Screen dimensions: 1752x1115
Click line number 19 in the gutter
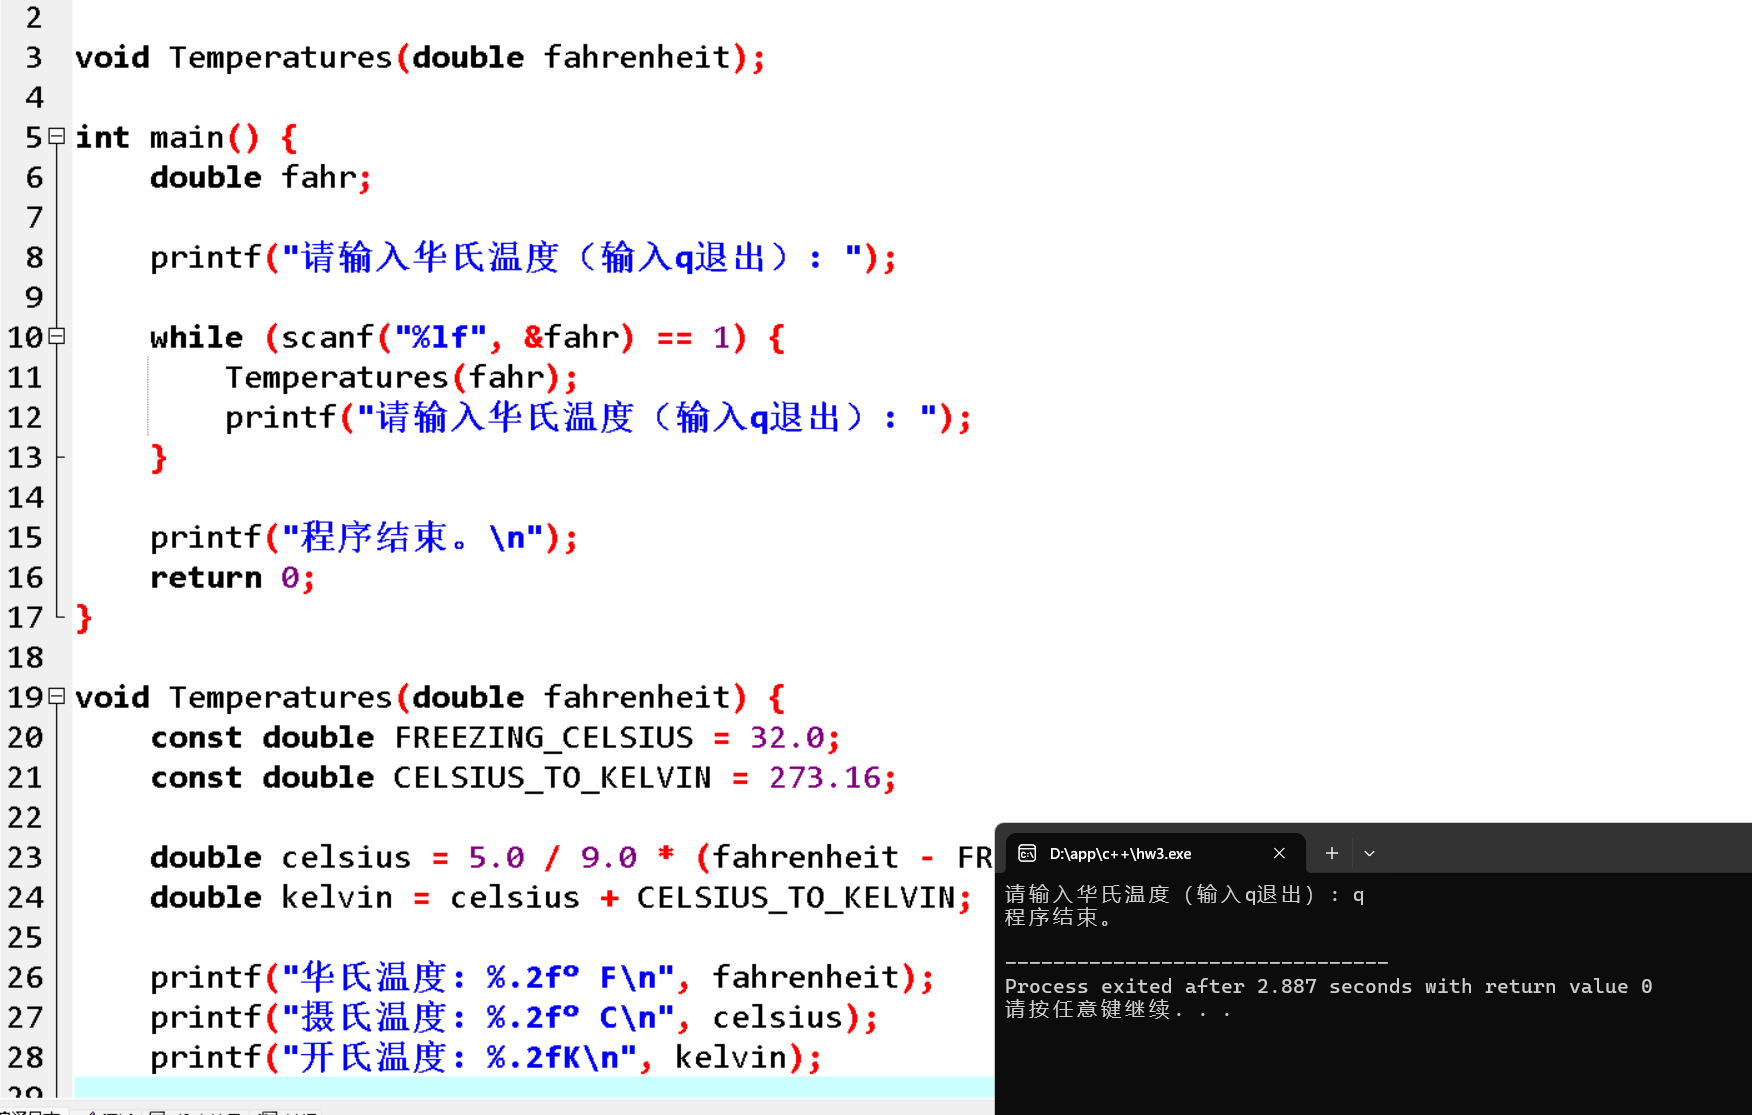pos(25,697)
